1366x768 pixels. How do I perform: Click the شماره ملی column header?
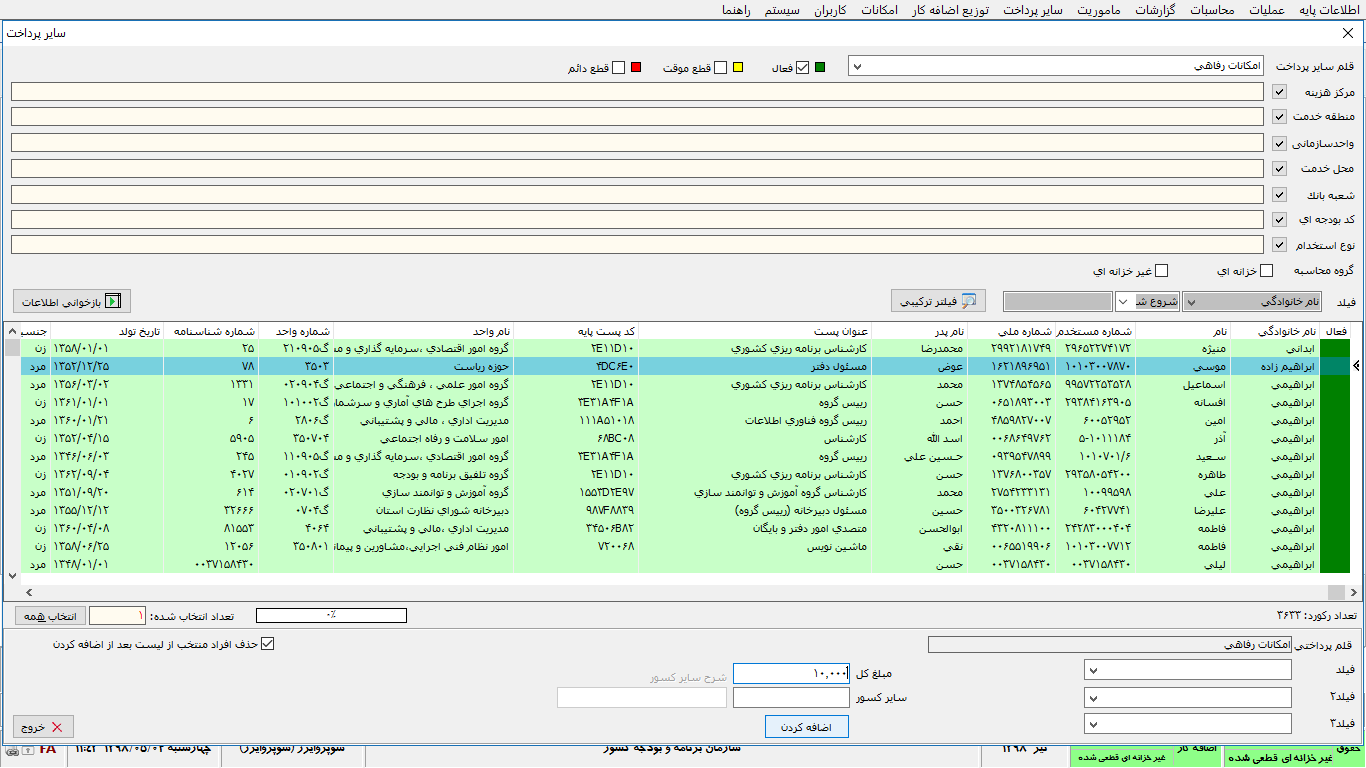(x=1011, y=331)
